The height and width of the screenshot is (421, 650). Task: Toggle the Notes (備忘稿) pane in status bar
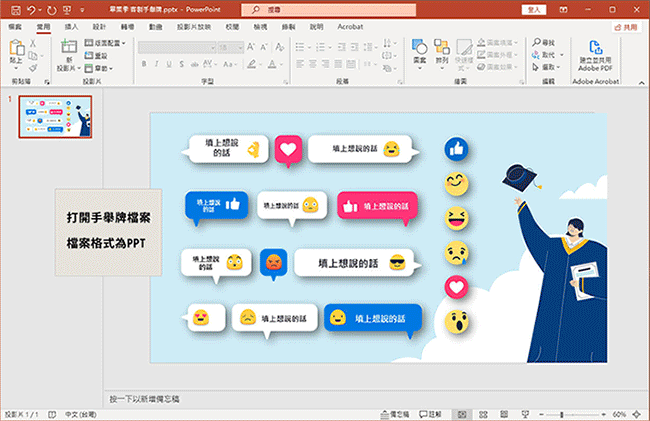[x=396, y=414]
